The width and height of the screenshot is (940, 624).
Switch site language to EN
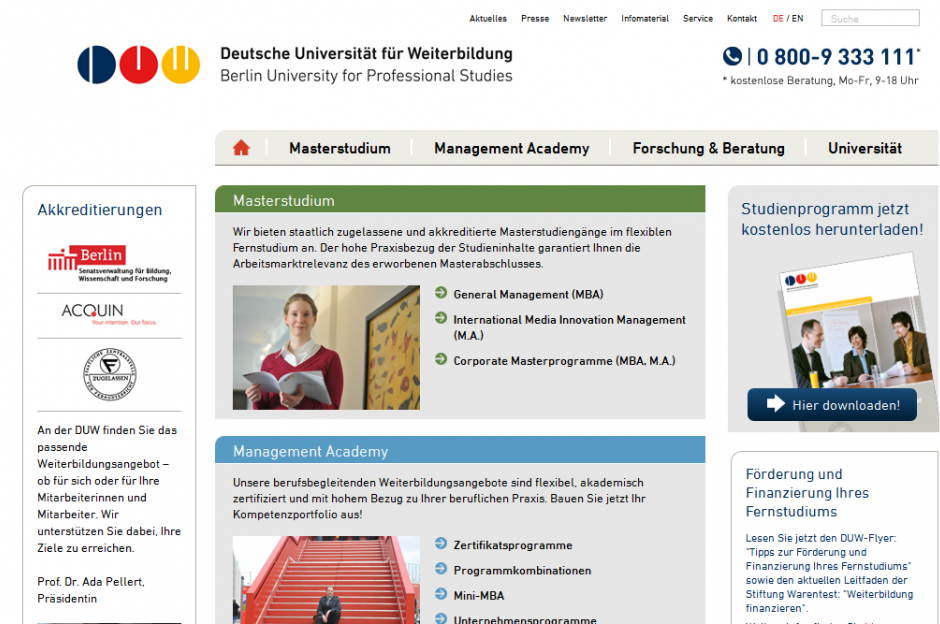pos(798,18)
